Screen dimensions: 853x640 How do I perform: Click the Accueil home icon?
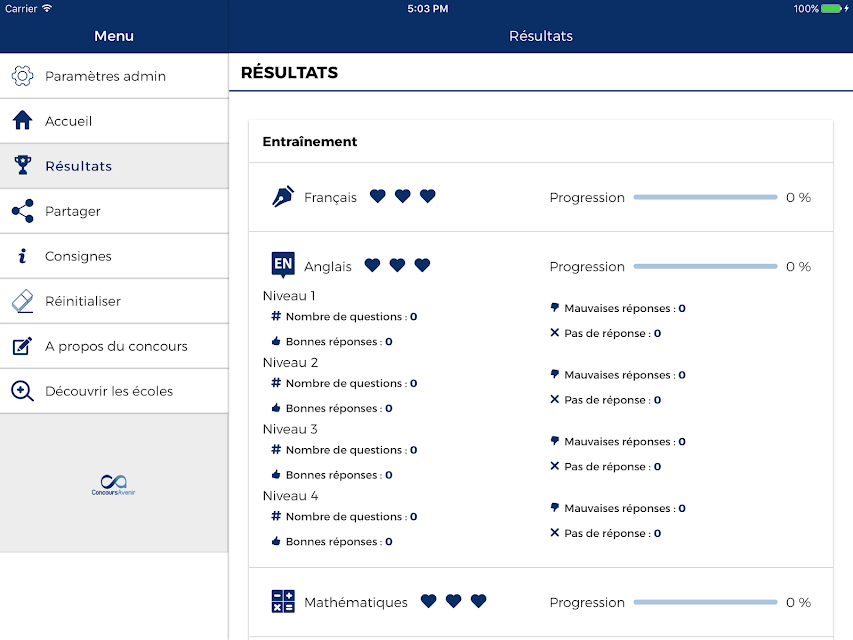[x=22, y=120]
